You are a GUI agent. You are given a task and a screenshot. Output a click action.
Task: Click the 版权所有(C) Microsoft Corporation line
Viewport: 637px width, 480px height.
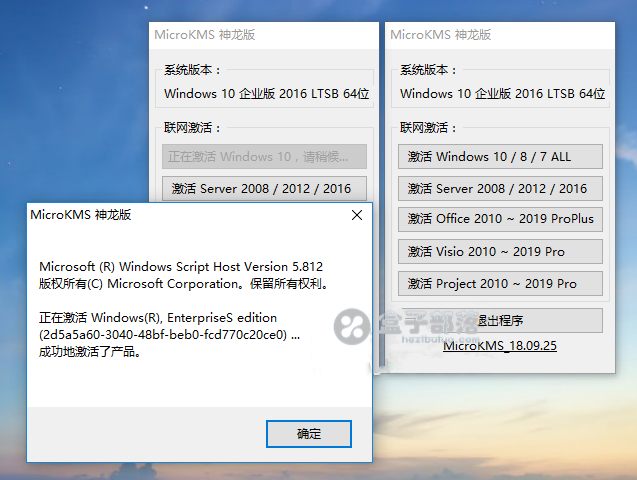coord(184,283)
